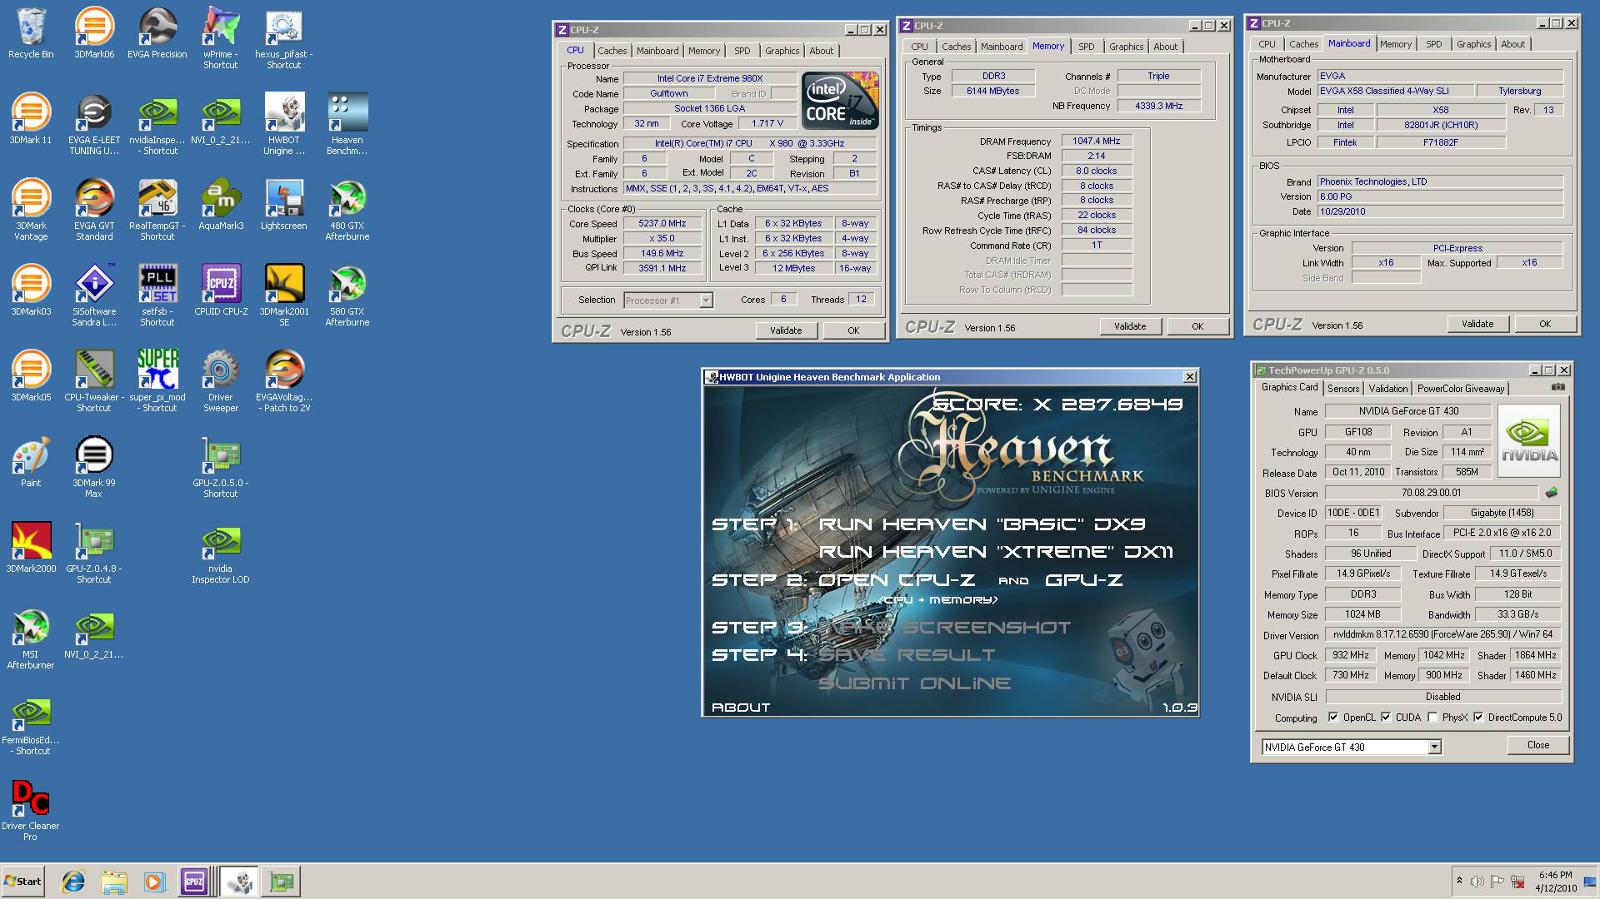Open EVGA E-LEET Tuning Utility icon
Screen dimensions: 1600x899
tap(94, 124)
